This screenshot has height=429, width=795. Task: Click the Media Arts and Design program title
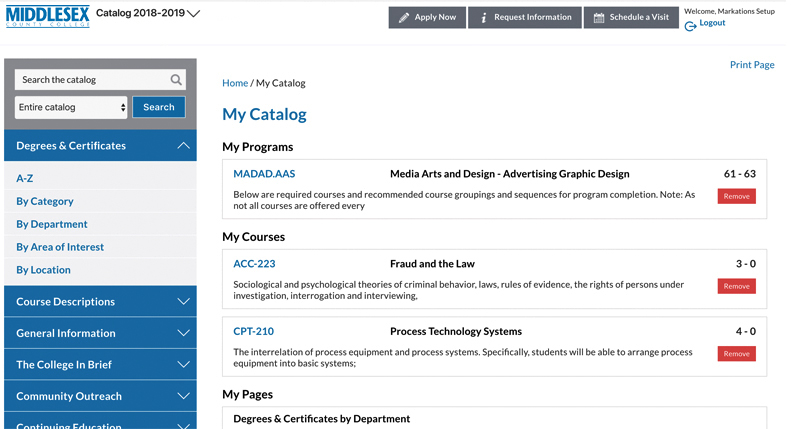tap(510, 174)
